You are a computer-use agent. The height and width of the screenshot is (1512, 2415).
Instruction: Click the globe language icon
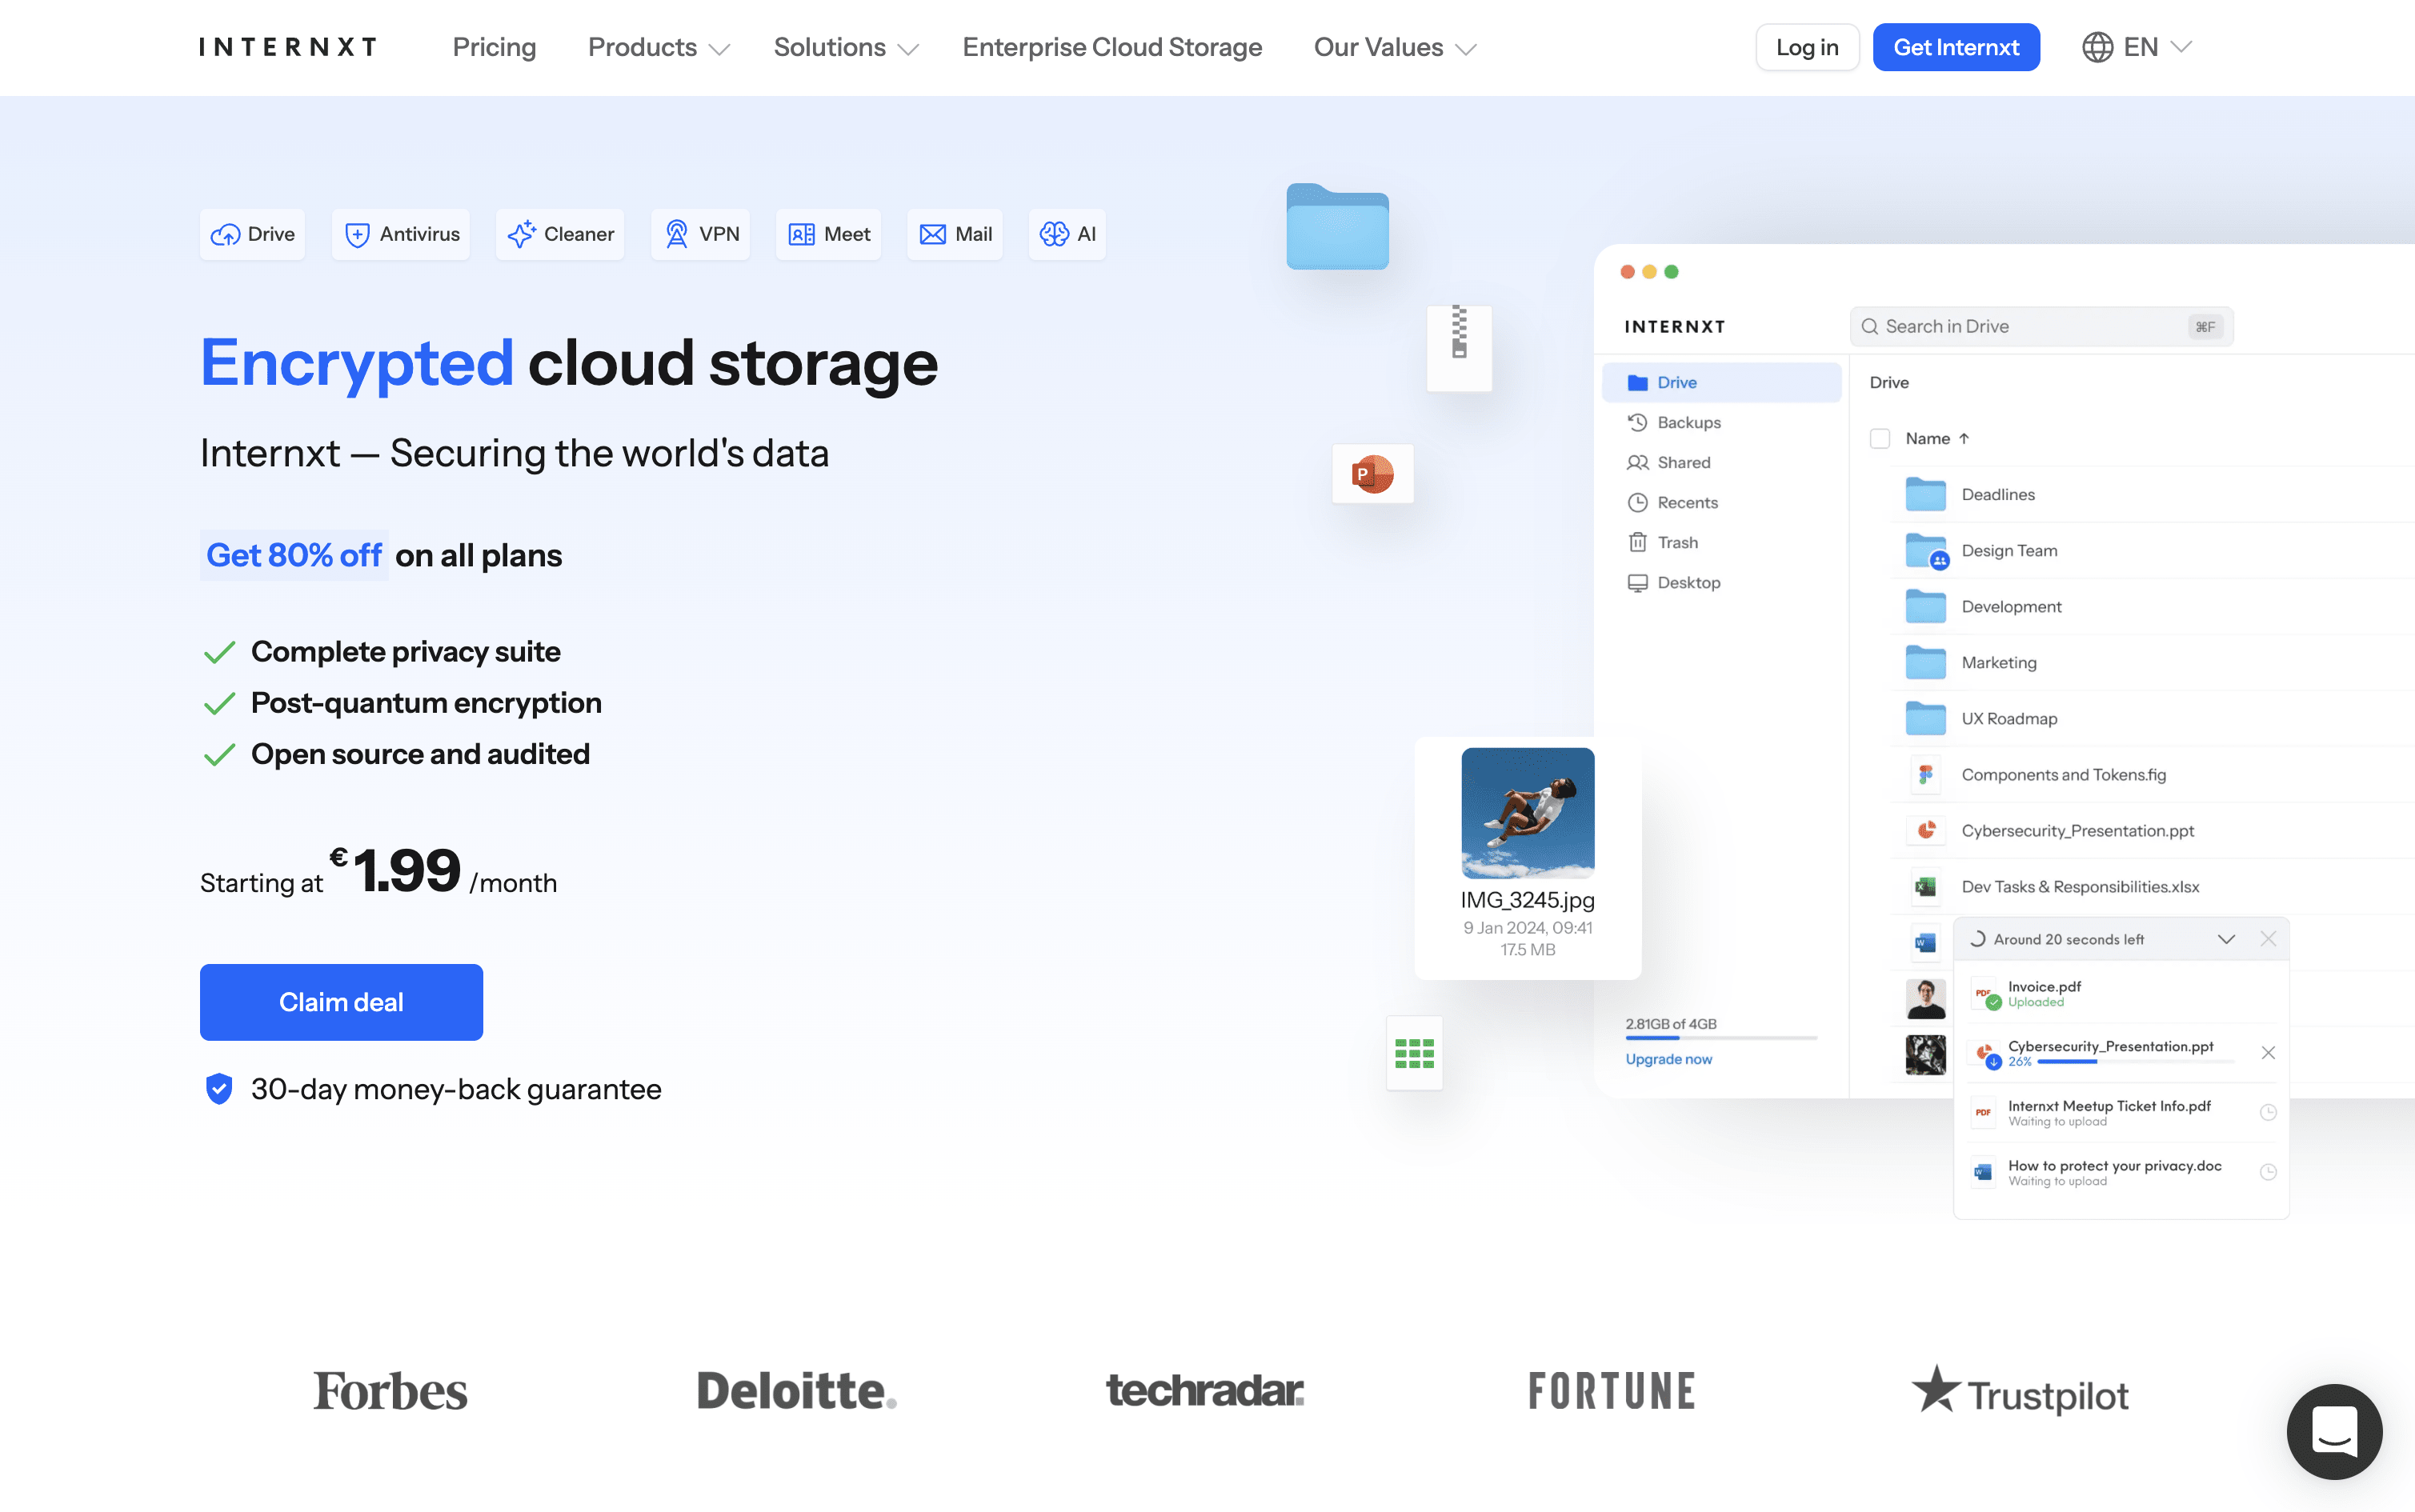[x=2097, y=47]
